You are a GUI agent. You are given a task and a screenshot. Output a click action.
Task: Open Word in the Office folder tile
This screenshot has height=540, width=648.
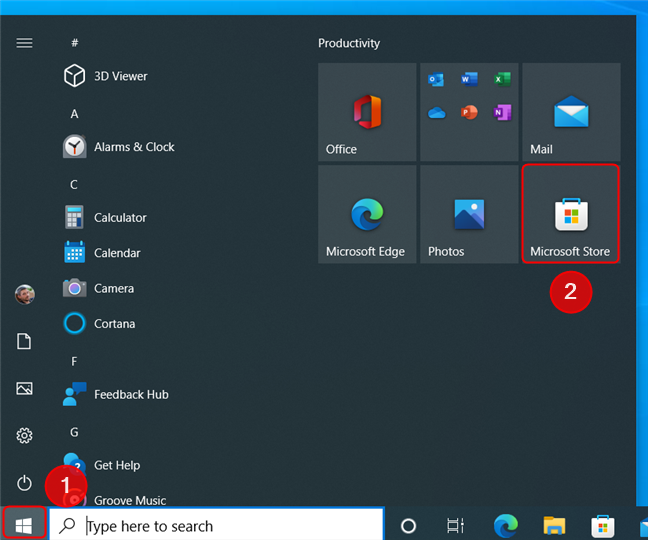(469, 79)
